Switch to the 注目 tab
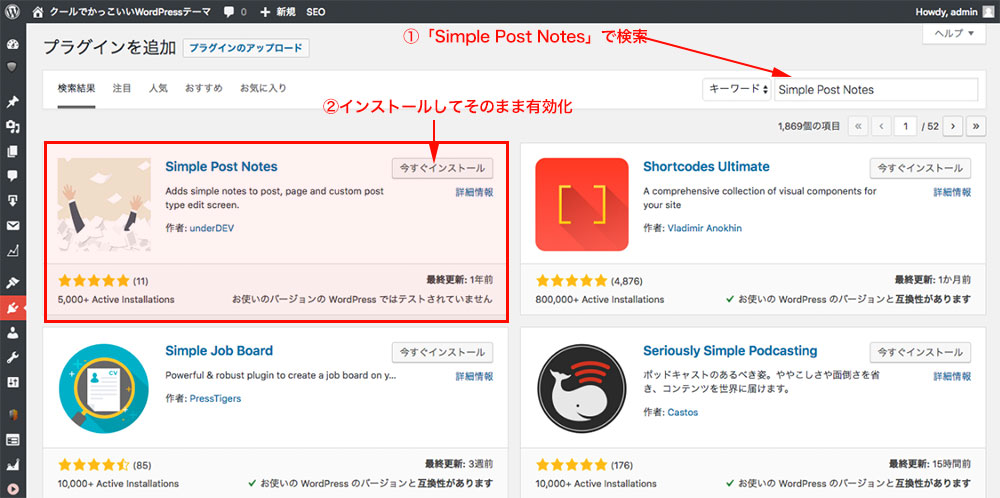 point(122,89)
